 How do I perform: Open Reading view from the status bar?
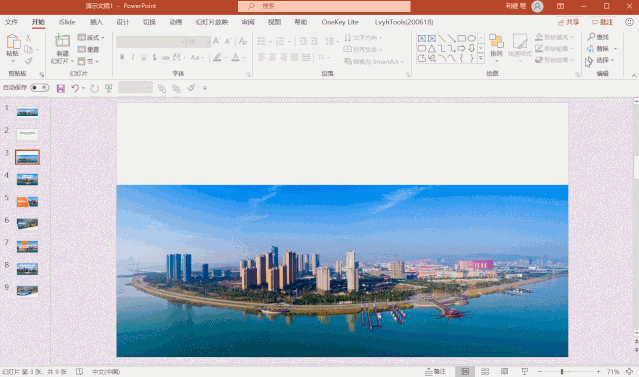tap(505, 371)
